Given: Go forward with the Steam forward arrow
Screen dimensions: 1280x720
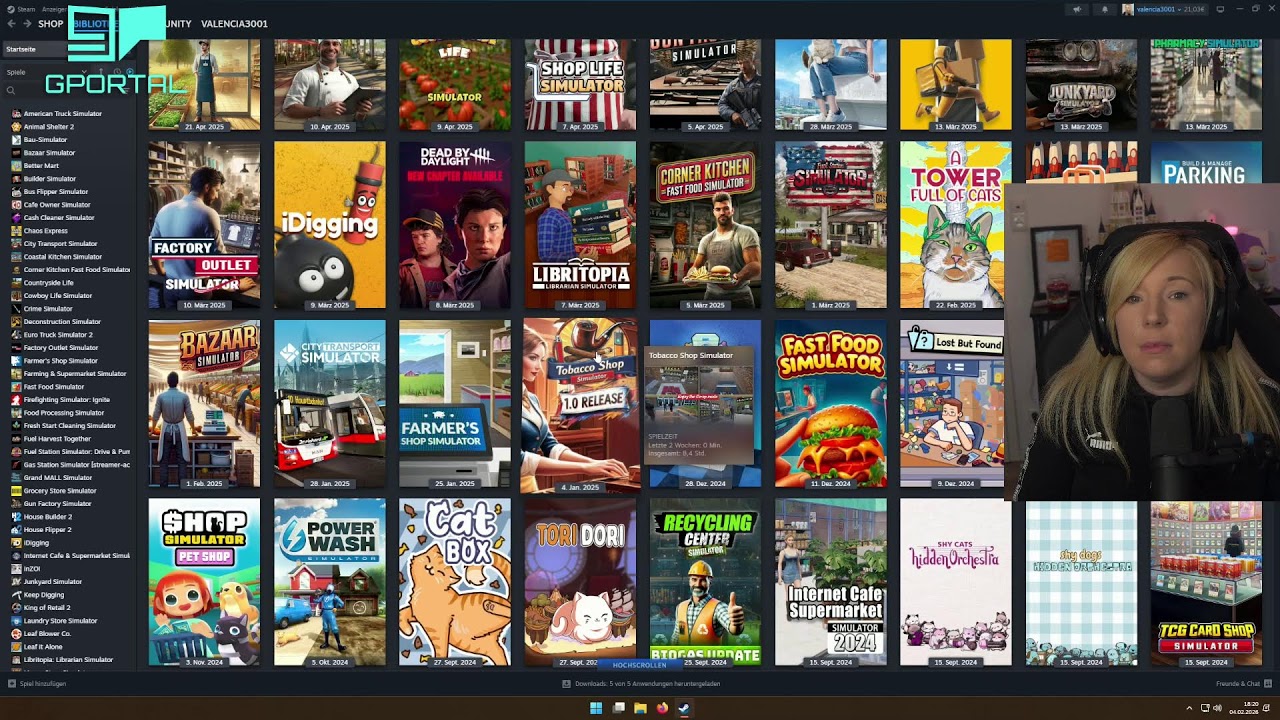Looking at the screenshot, I should click(26, 24).
